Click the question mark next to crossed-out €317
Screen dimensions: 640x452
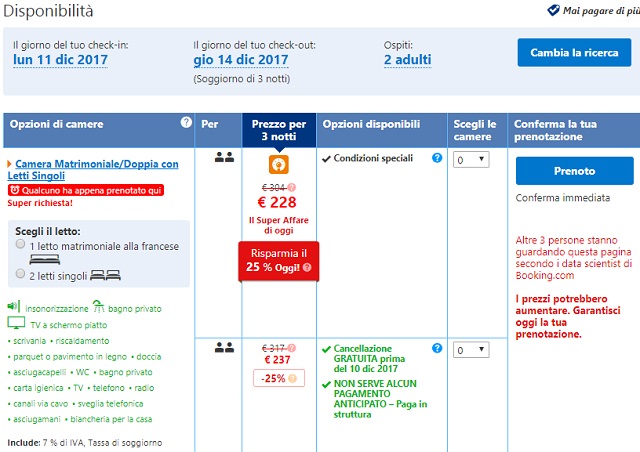[291, 348]
